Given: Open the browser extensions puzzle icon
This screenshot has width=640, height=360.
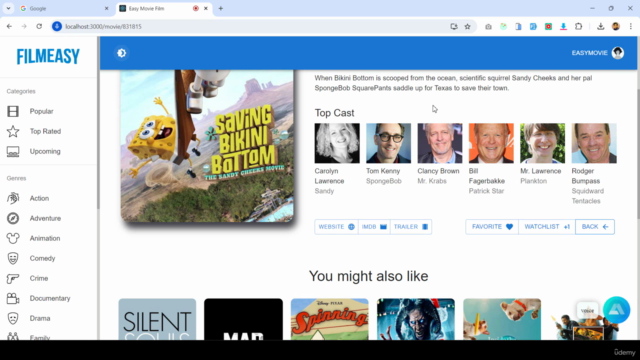Looking at the screenshot, I should pyautogui.click(x=578, y=27).
